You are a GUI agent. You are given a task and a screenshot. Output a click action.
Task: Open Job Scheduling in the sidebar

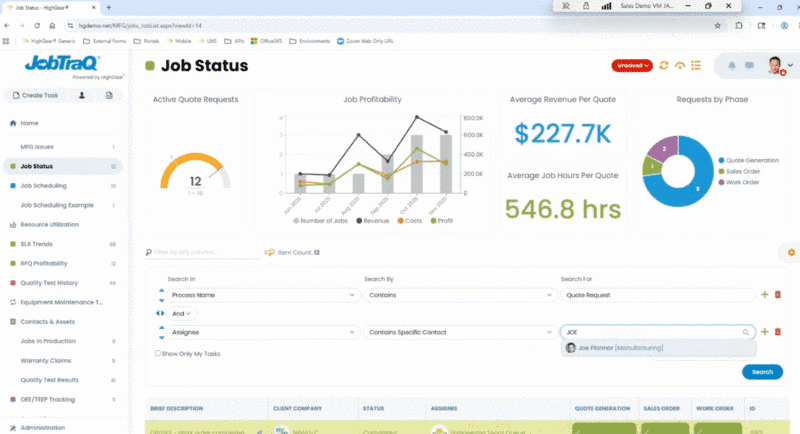(58, 185)
